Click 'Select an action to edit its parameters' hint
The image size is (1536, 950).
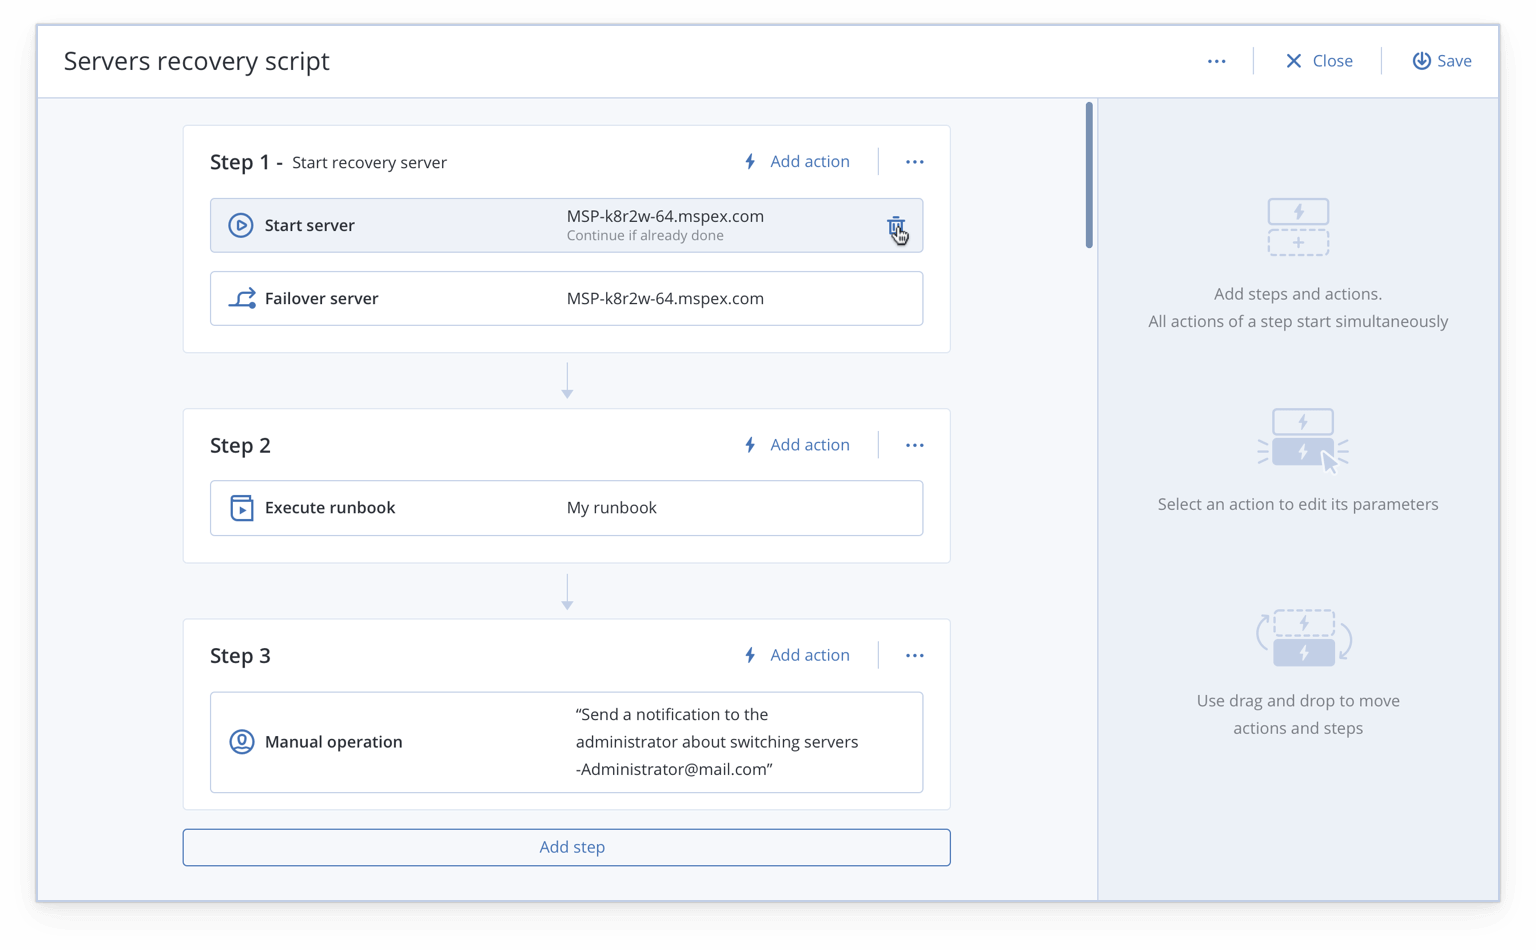coord(1298,504)
